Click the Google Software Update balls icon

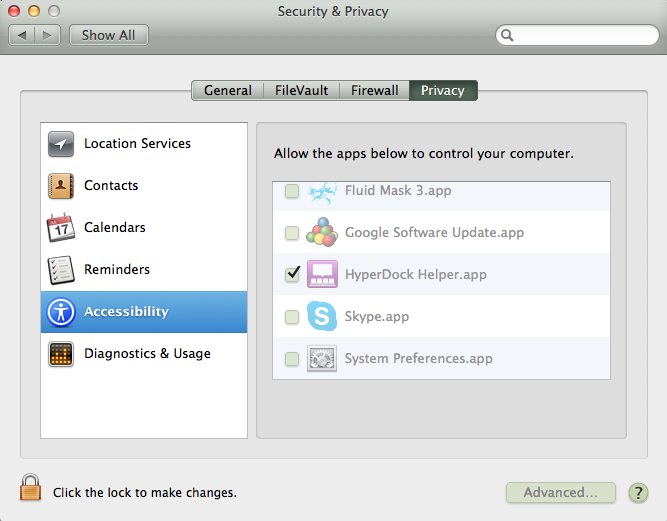(x=322, y=232)
